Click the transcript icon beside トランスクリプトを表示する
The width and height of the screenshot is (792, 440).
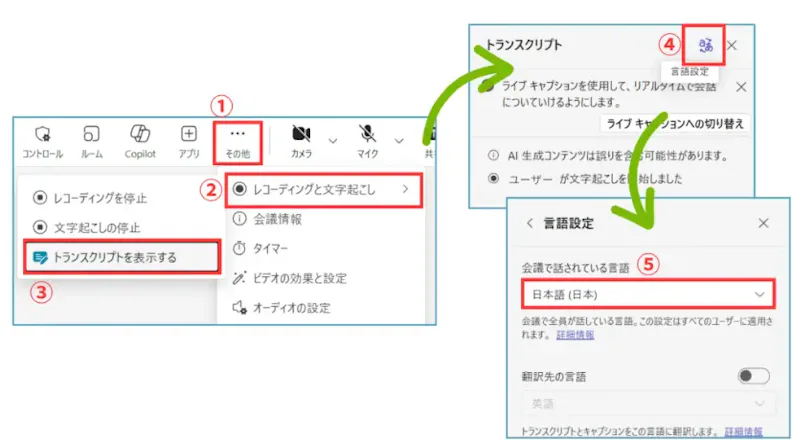[x=40, y=257]
